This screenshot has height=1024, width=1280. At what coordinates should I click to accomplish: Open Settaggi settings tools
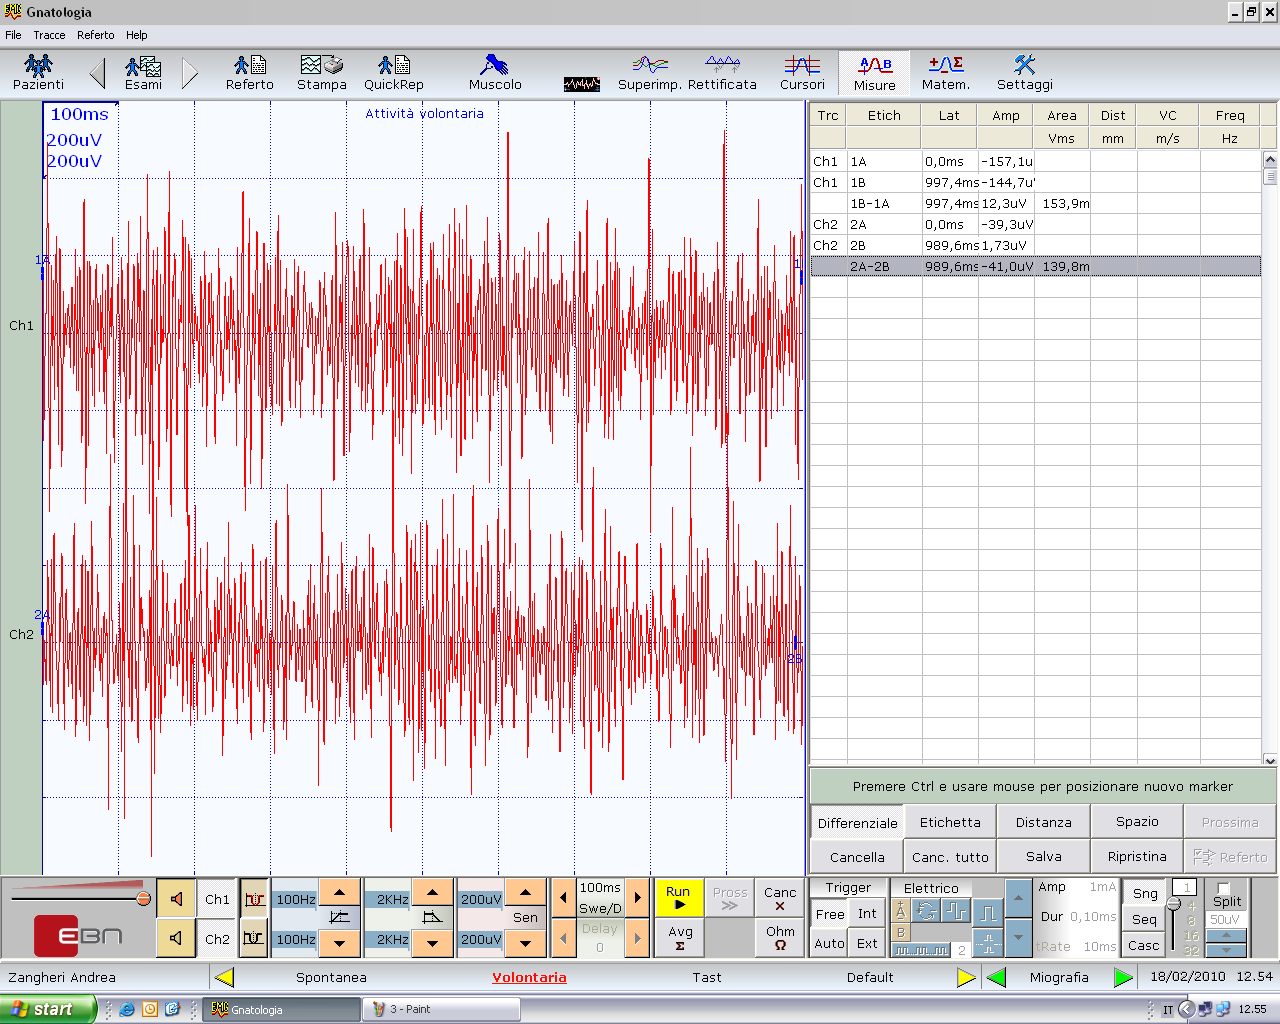coord(1024,73)
